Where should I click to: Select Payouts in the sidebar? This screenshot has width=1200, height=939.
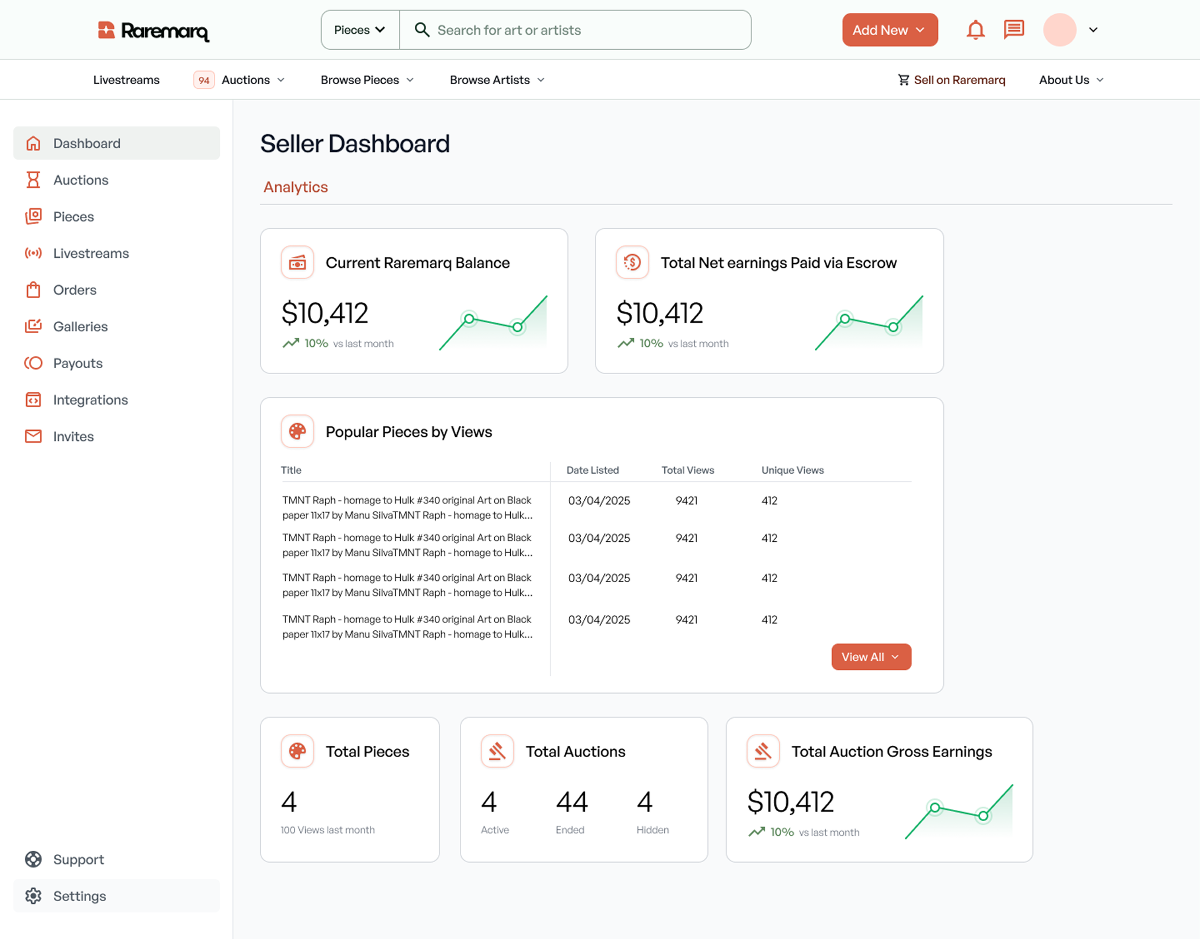(77, 363)
